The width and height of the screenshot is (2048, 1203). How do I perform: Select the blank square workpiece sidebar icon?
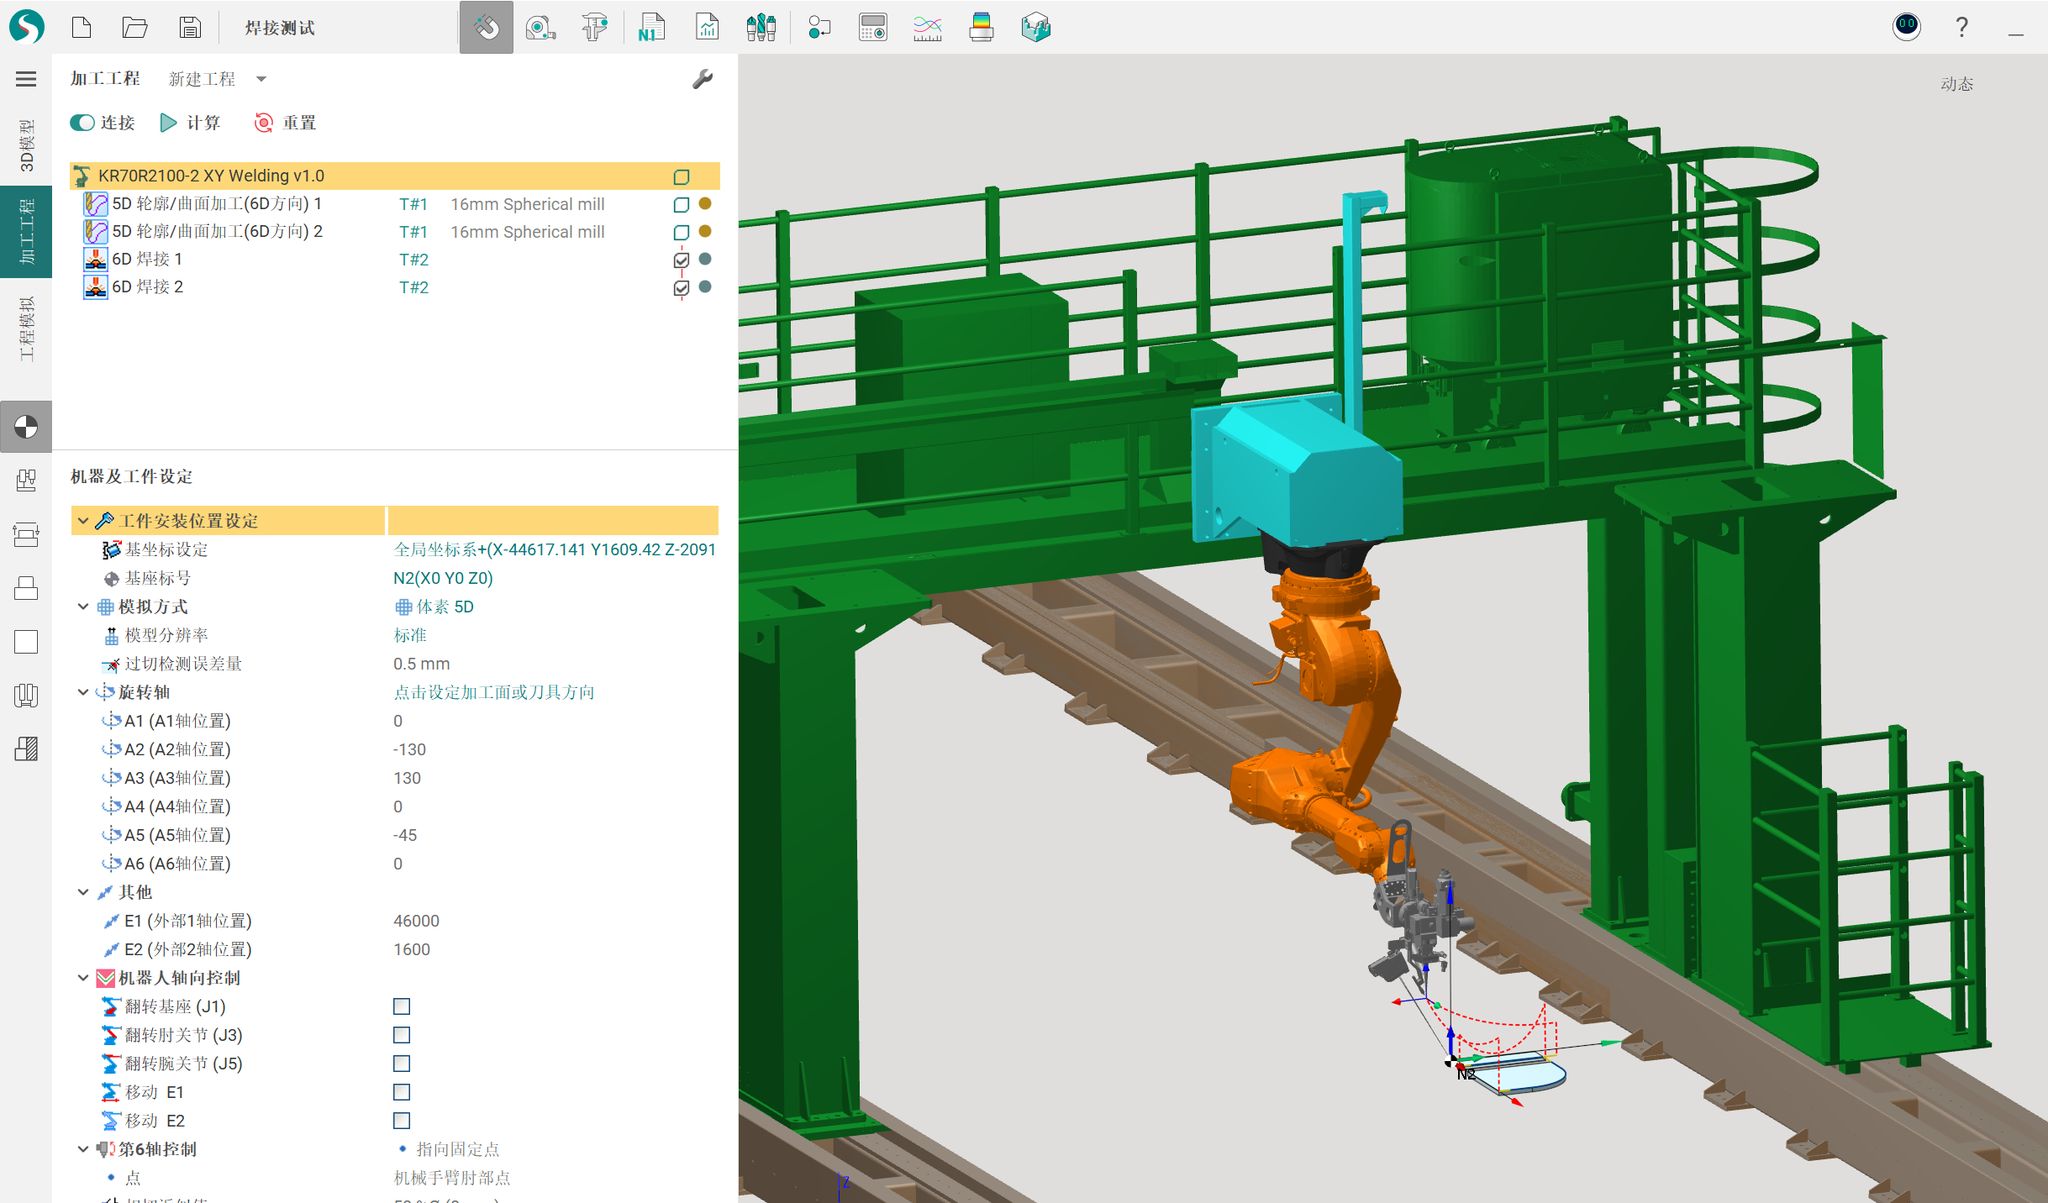[26, 642]
